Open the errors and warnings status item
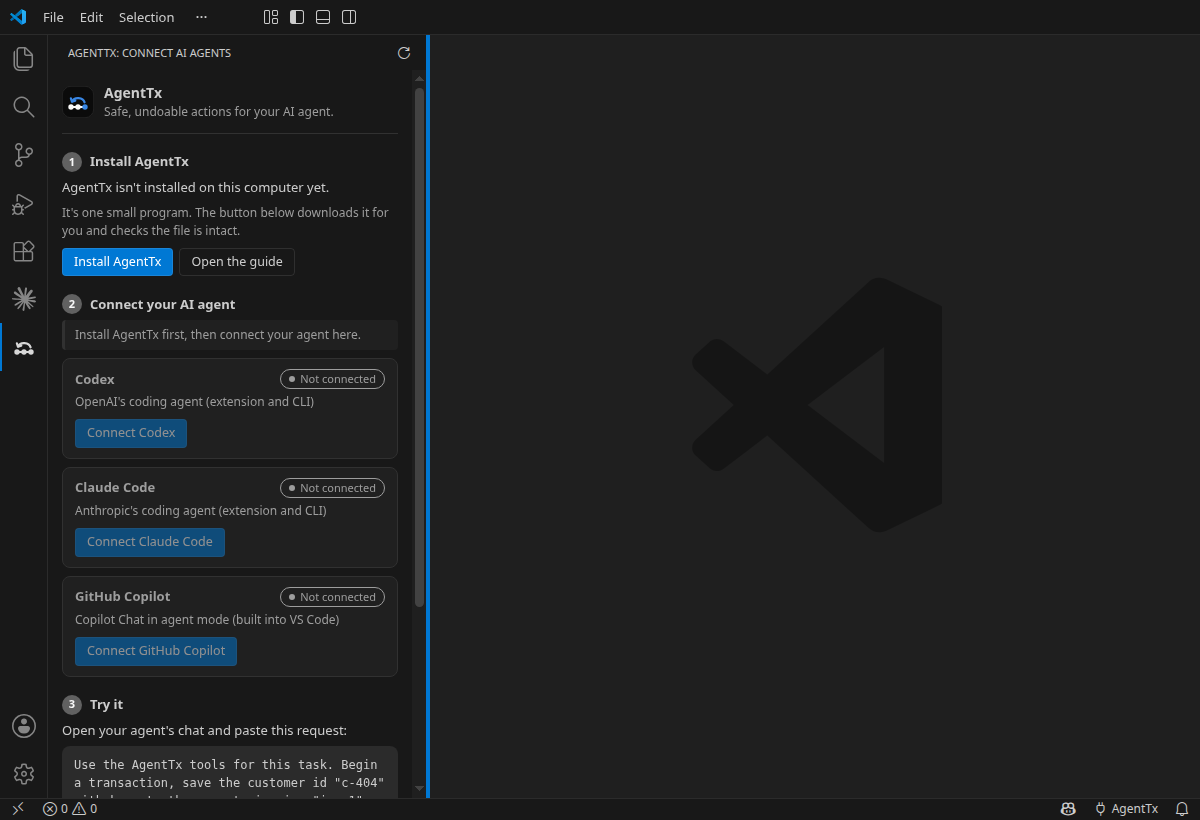The width and height of the screenshot is (1200, 820). click(x=70, y=809)
